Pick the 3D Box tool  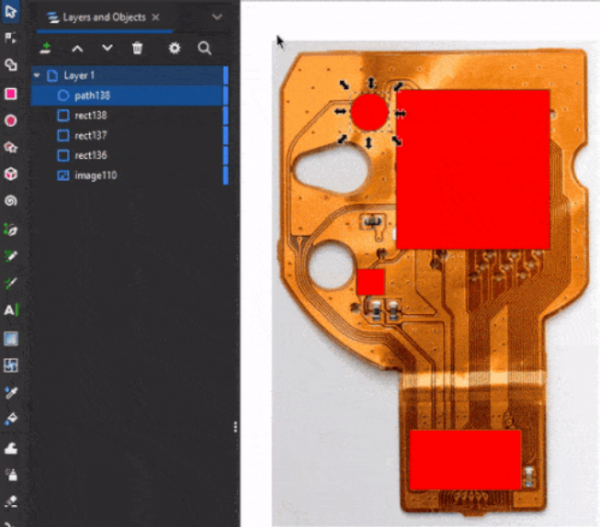(11, 174)
